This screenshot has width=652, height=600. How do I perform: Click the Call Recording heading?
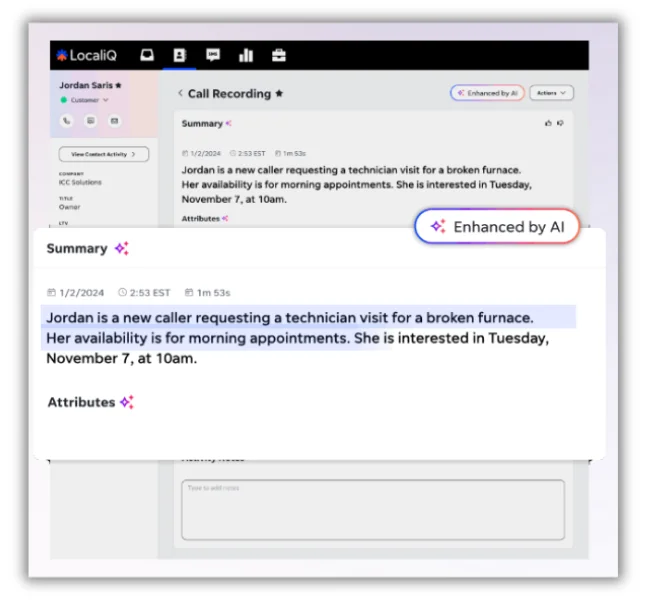[x=230, y=94]
